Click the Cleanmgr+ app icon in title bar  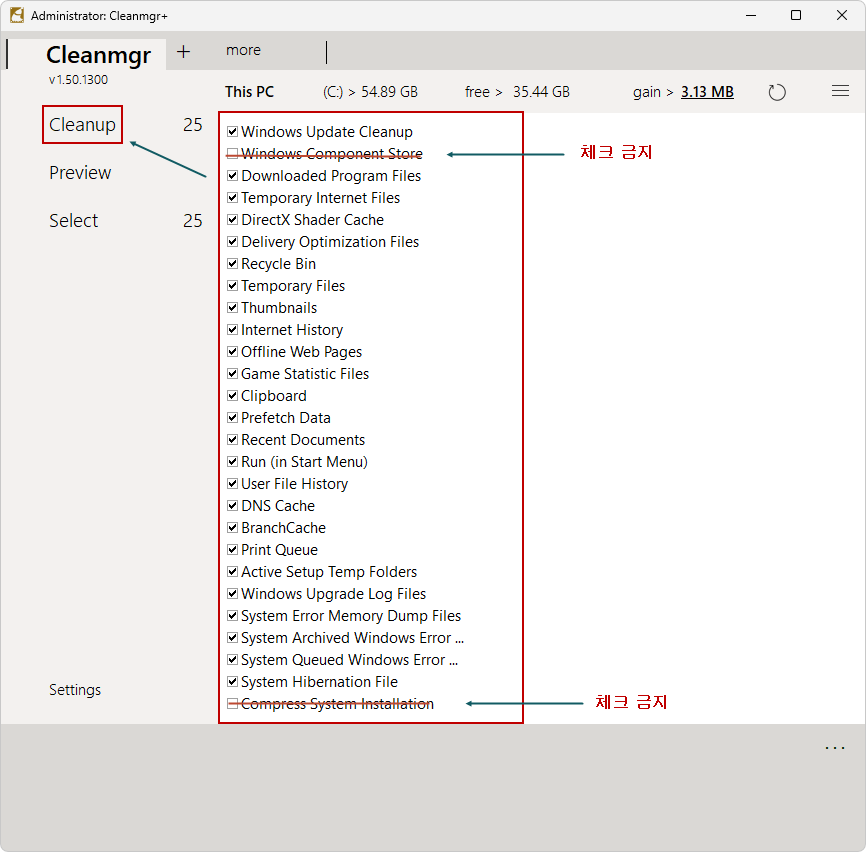click(17, 15)
